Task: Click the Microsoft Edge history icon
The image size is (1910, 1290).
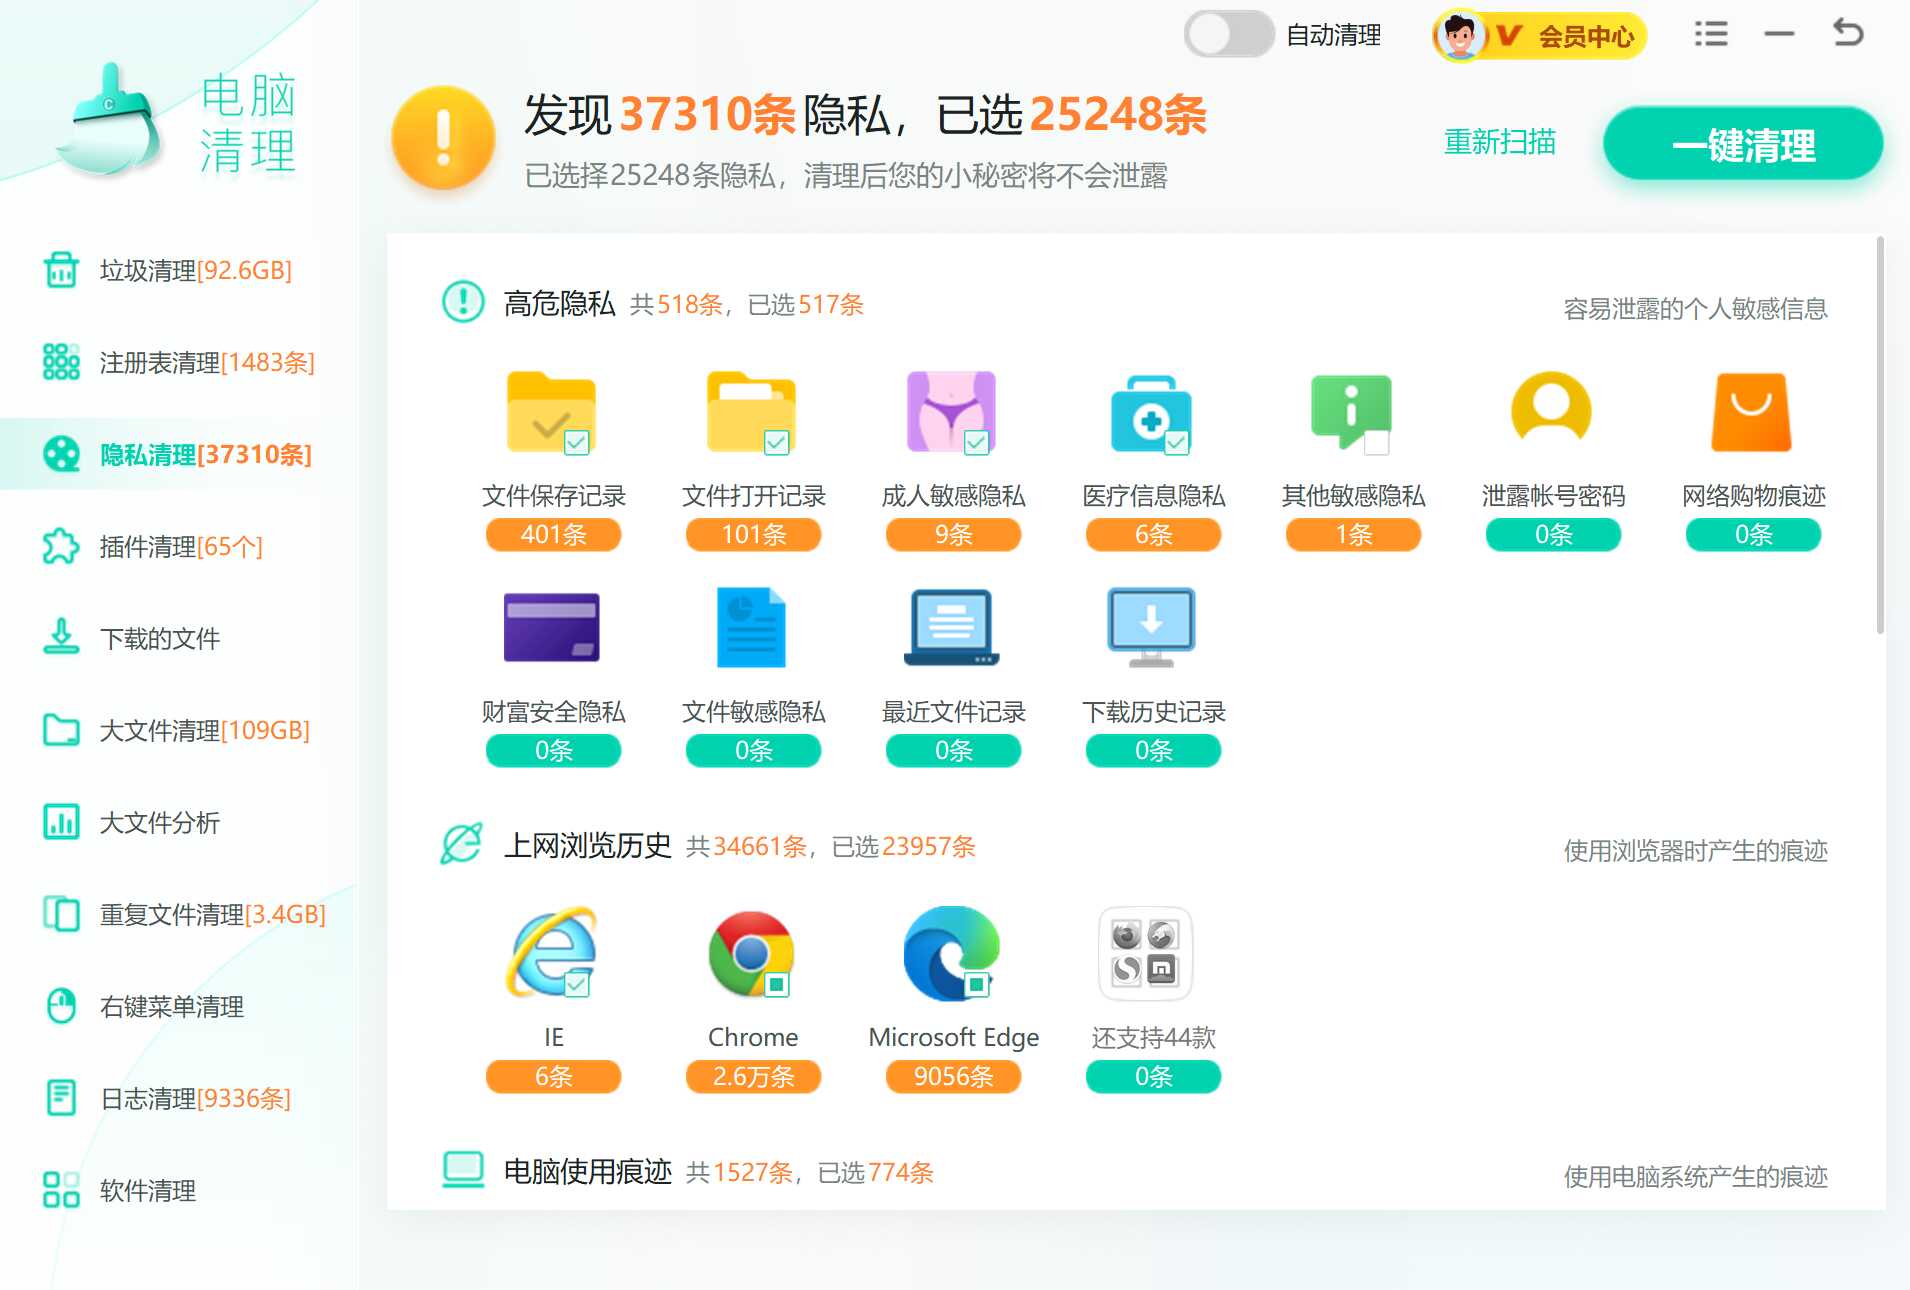Action: coord(950,953)
